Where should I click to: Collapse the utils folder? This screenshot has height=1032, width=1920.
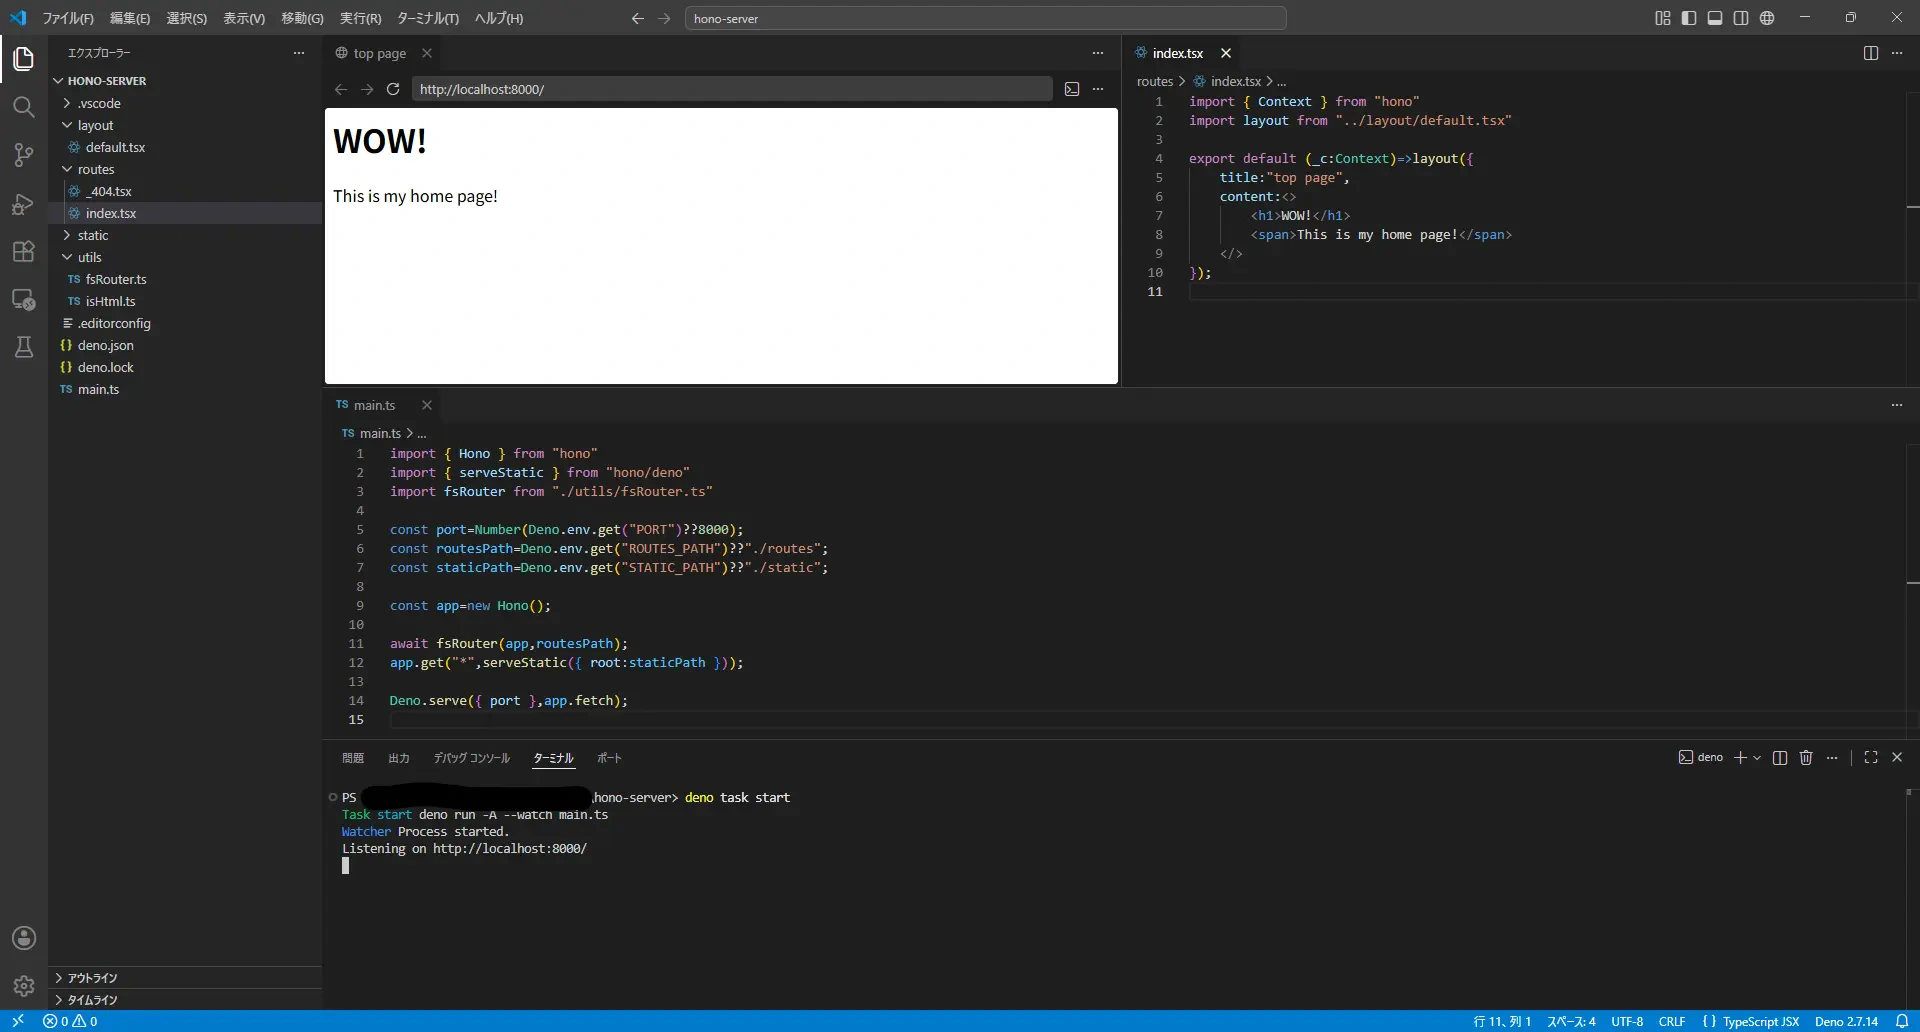[x=90, y=257]
